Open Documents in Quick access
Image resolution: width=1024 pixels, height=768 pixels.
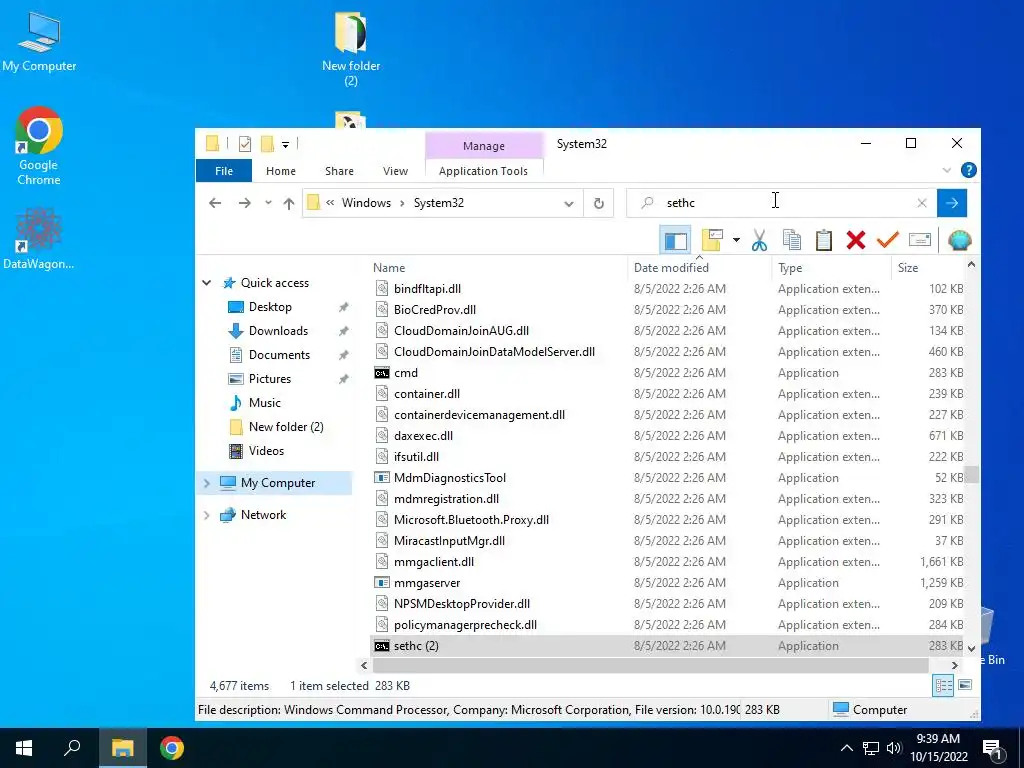click(279, 355)
